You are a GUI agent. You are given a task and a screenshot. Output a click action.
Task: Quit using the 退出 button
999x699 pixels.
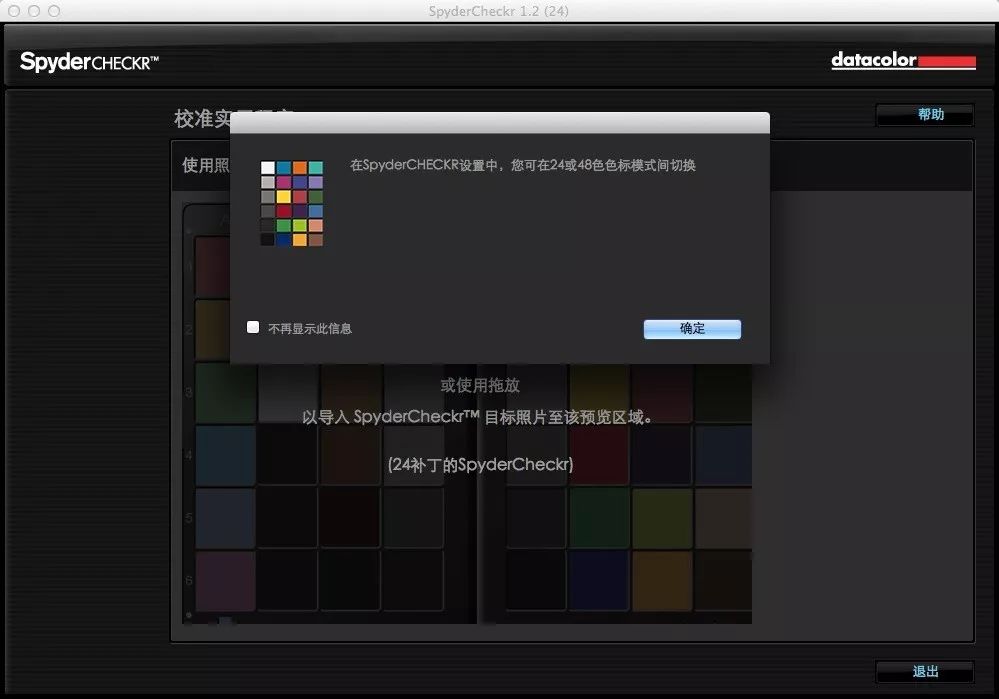click(925, 672)
